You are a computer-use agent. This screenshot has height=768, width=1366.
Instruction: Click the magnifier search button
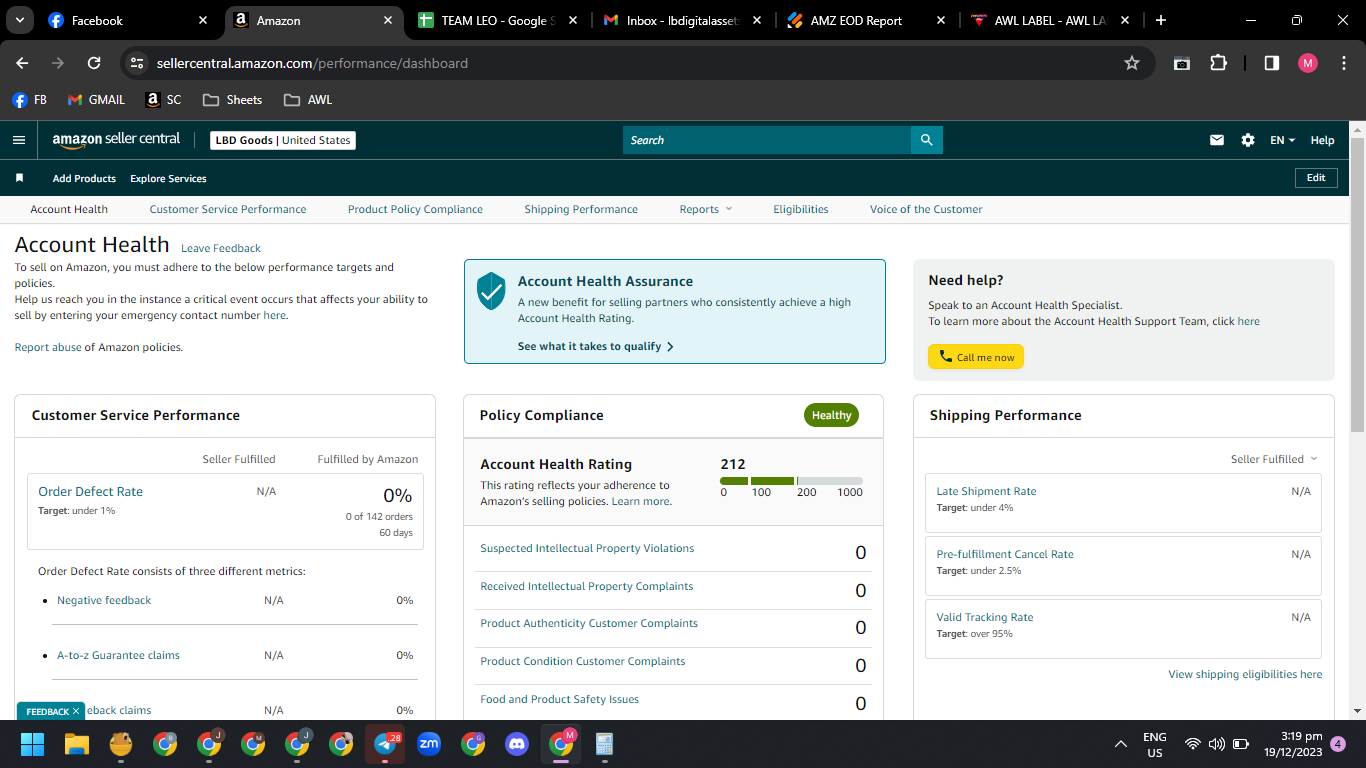pyautogui.click(x=926, y=140)
